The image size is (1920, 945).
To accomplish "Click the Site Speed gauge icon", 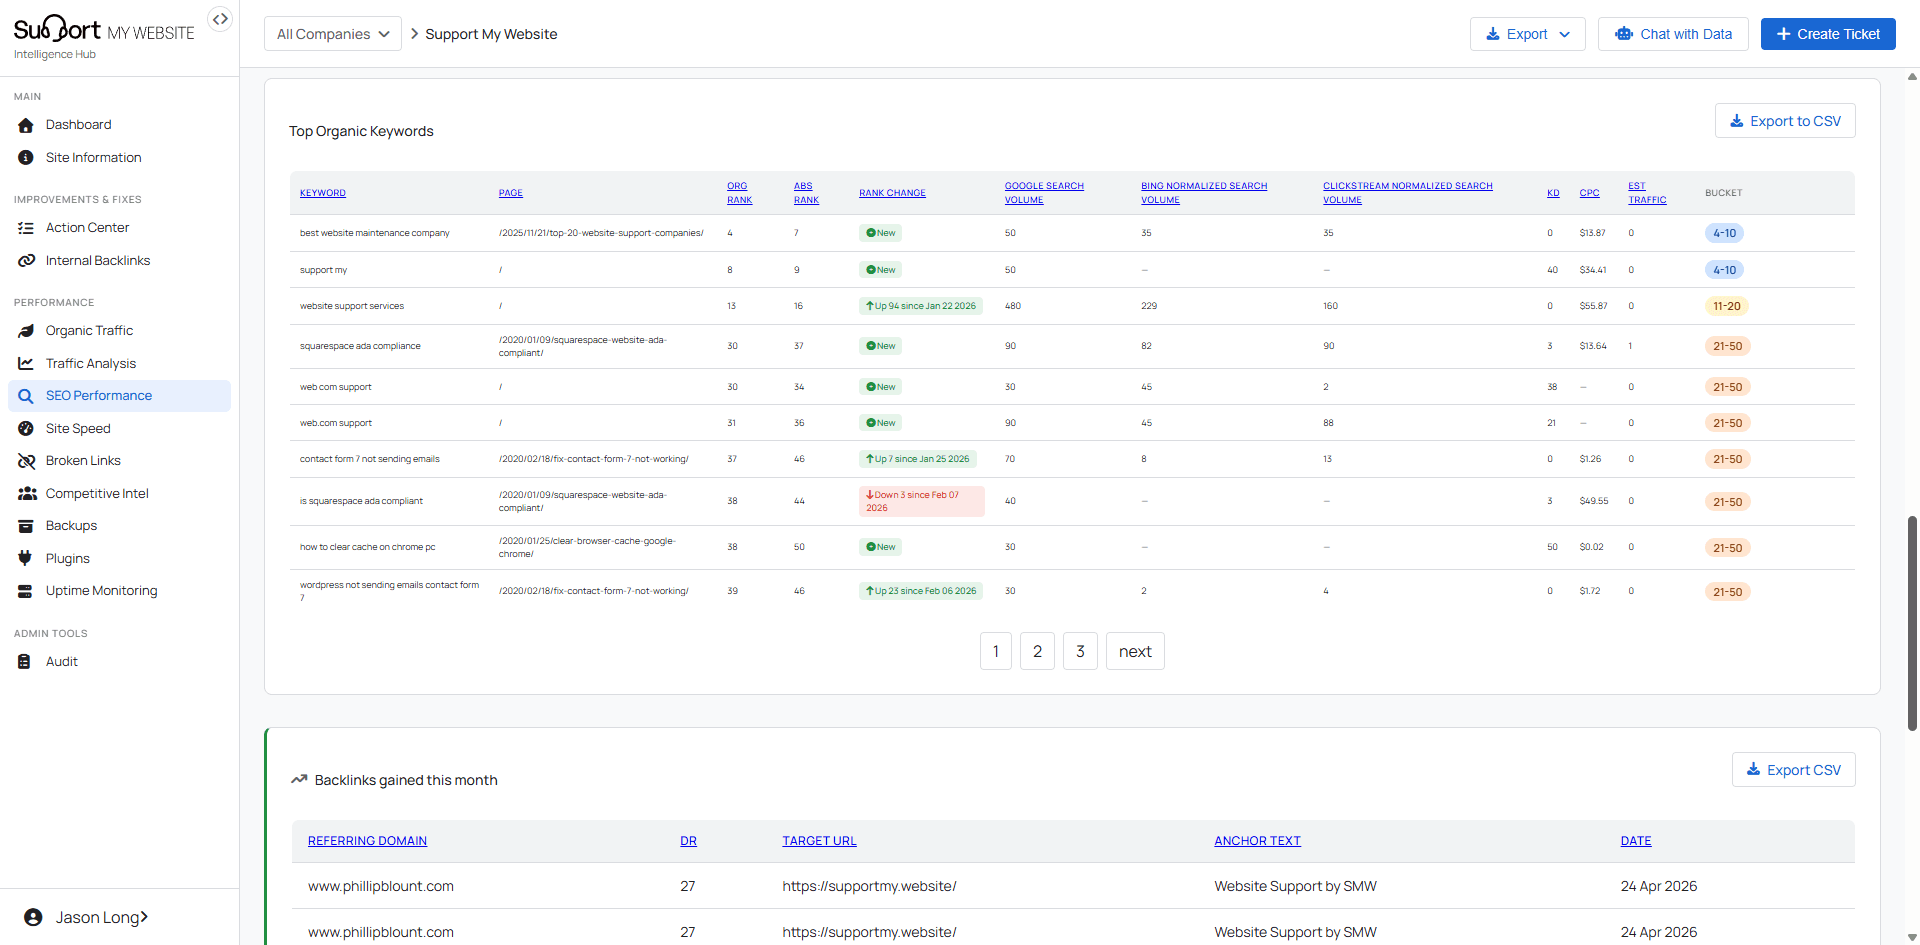I will pos(26,429).
